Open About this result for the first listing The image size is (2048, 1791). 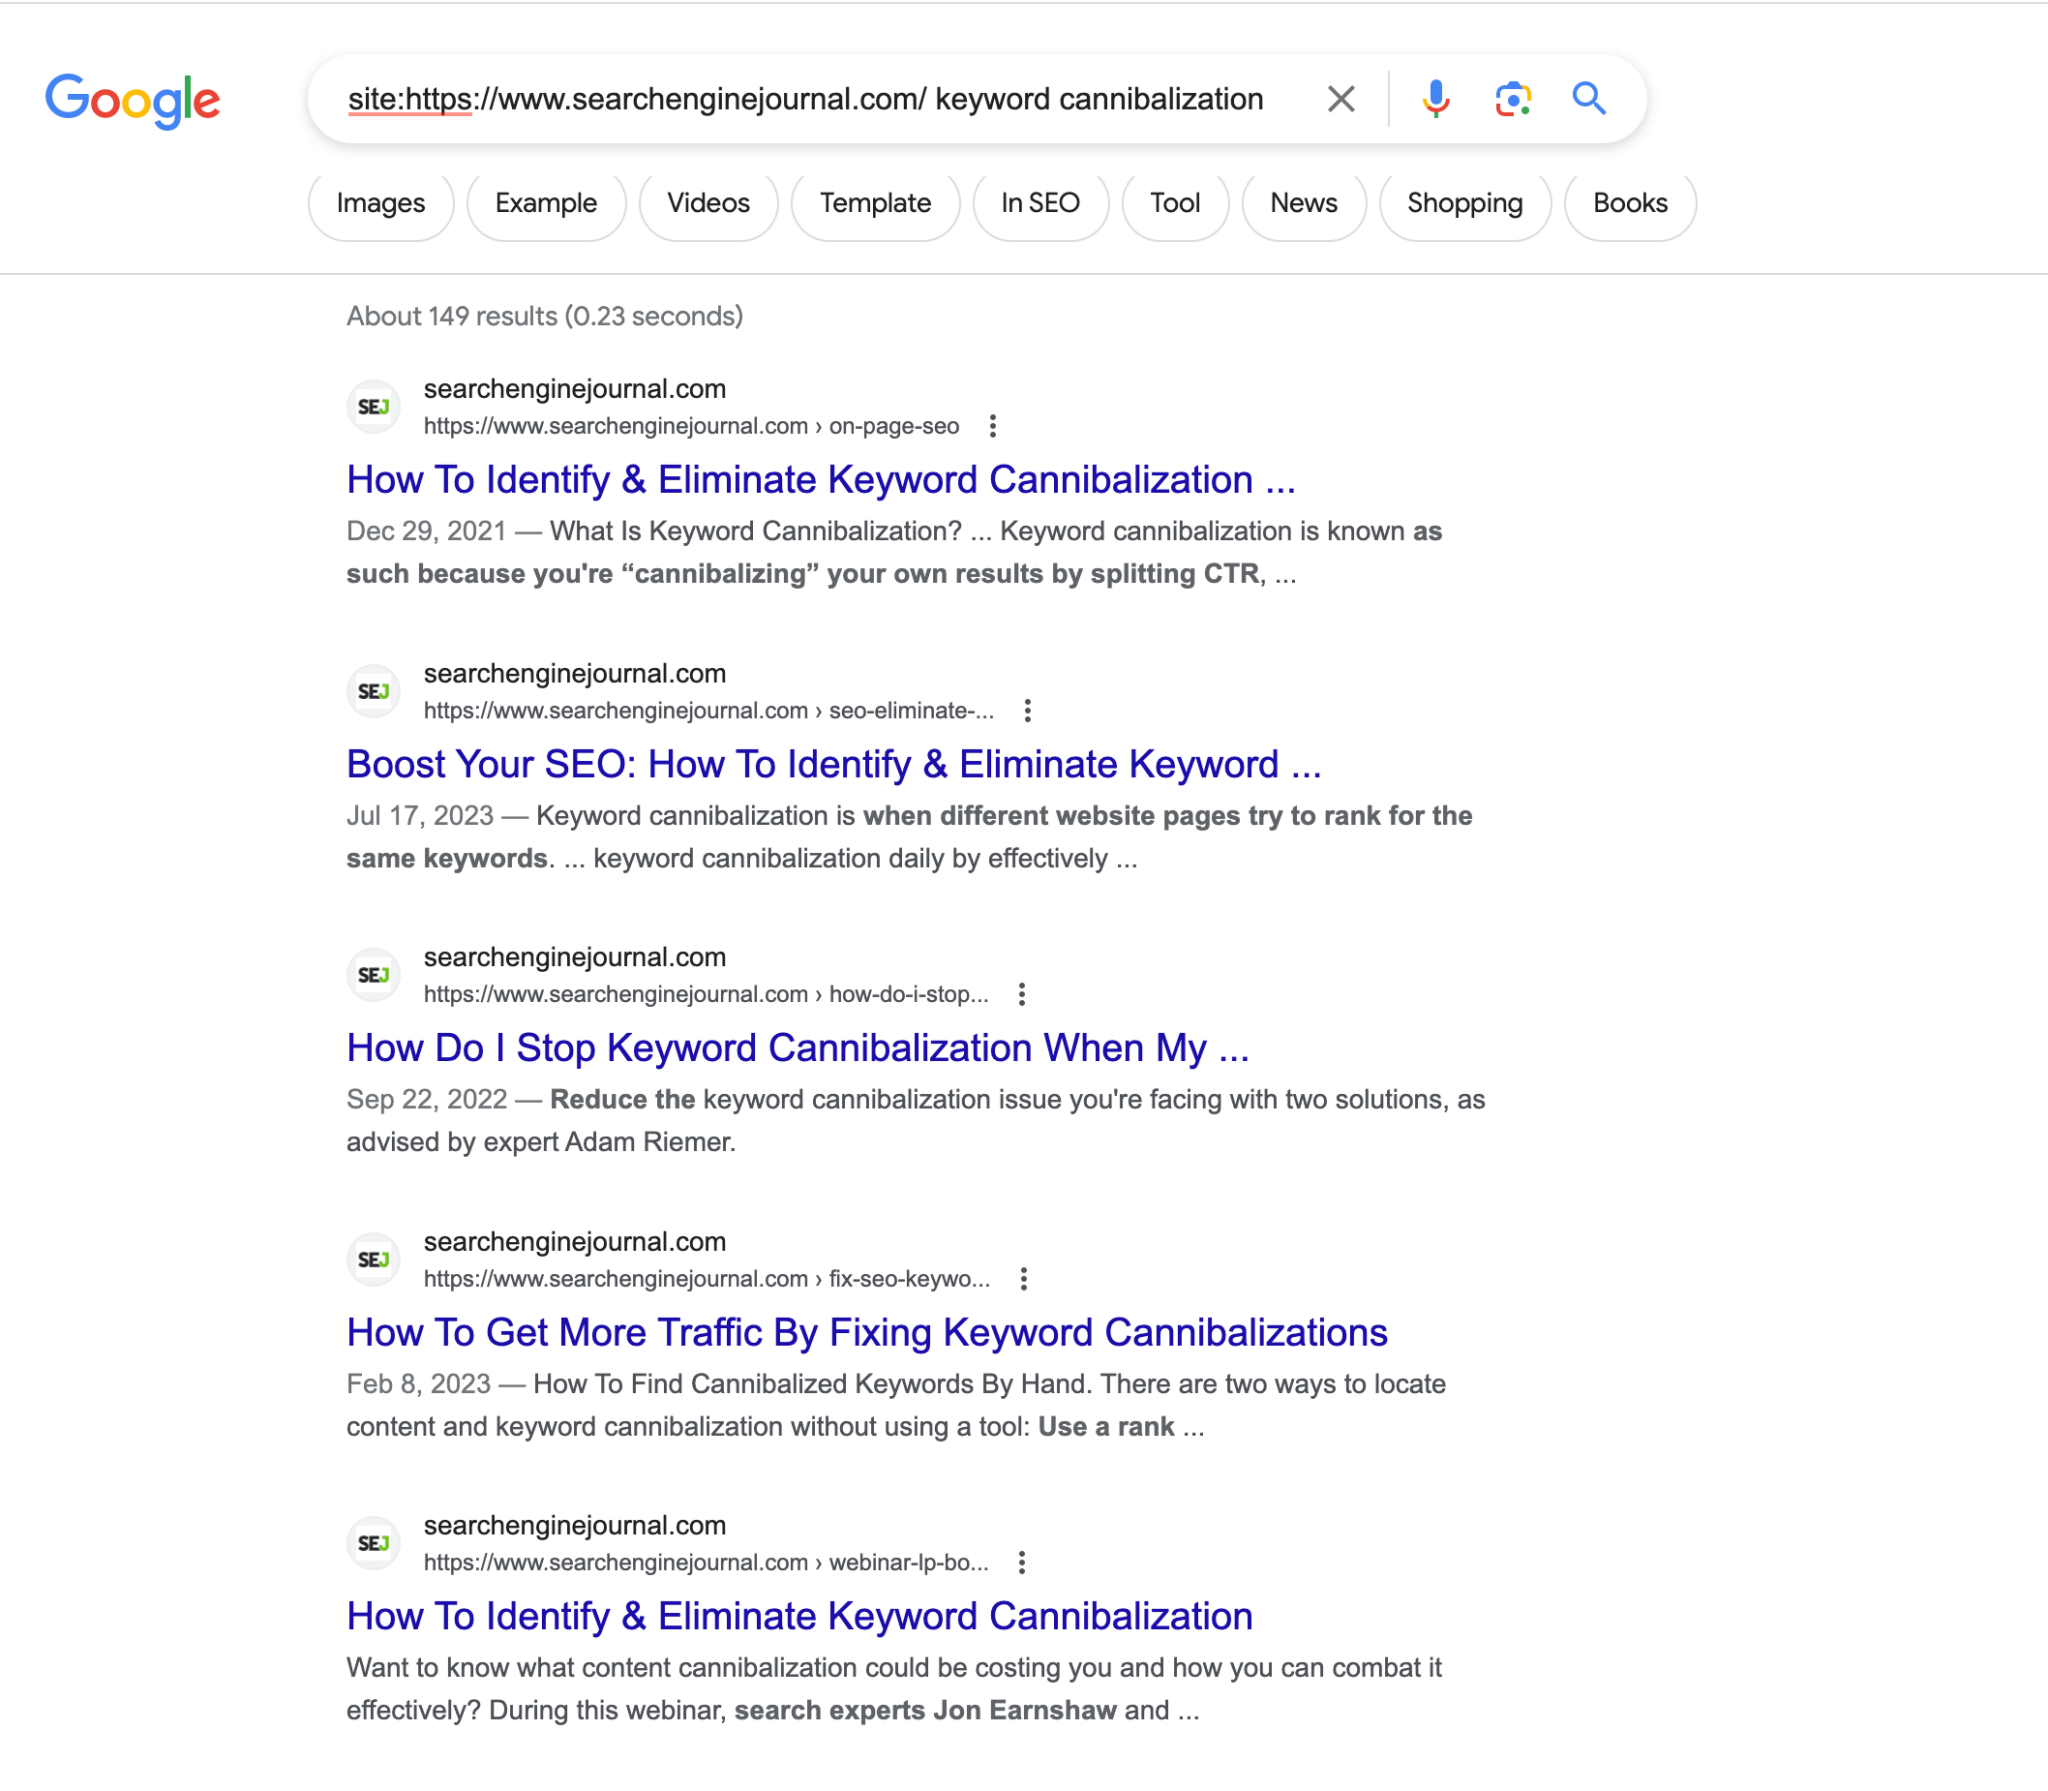(x=993, y=426)
